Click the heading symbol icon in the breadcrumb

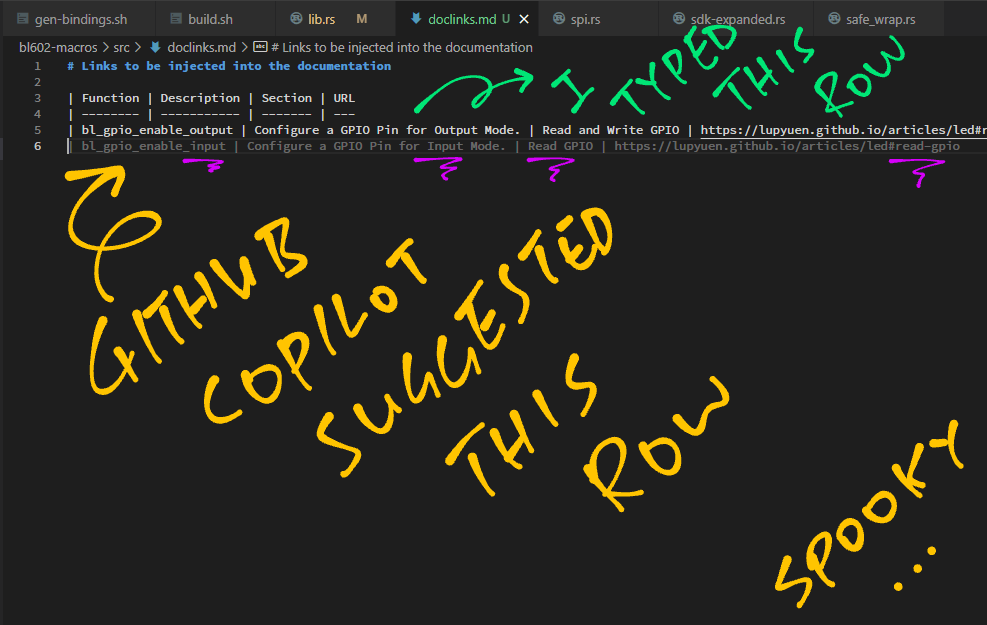tap(260, 47)
